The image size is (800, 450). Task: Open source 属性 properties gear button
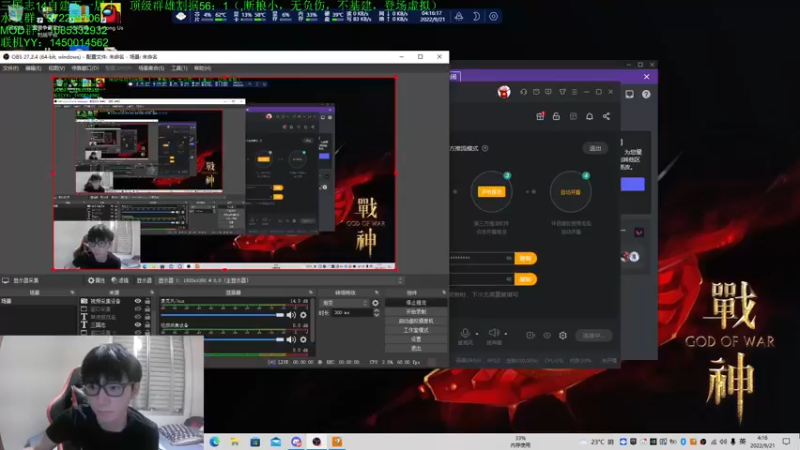click(96, 280)
